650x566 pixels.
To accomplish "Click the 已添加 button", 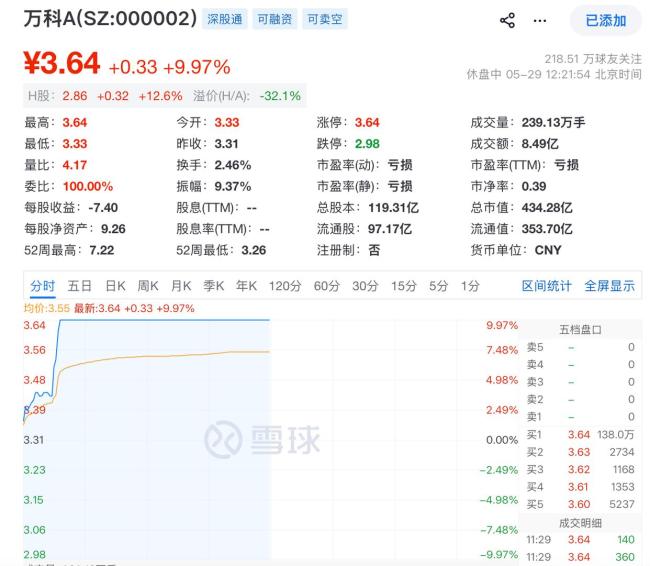I will click(x=606, y=20).
